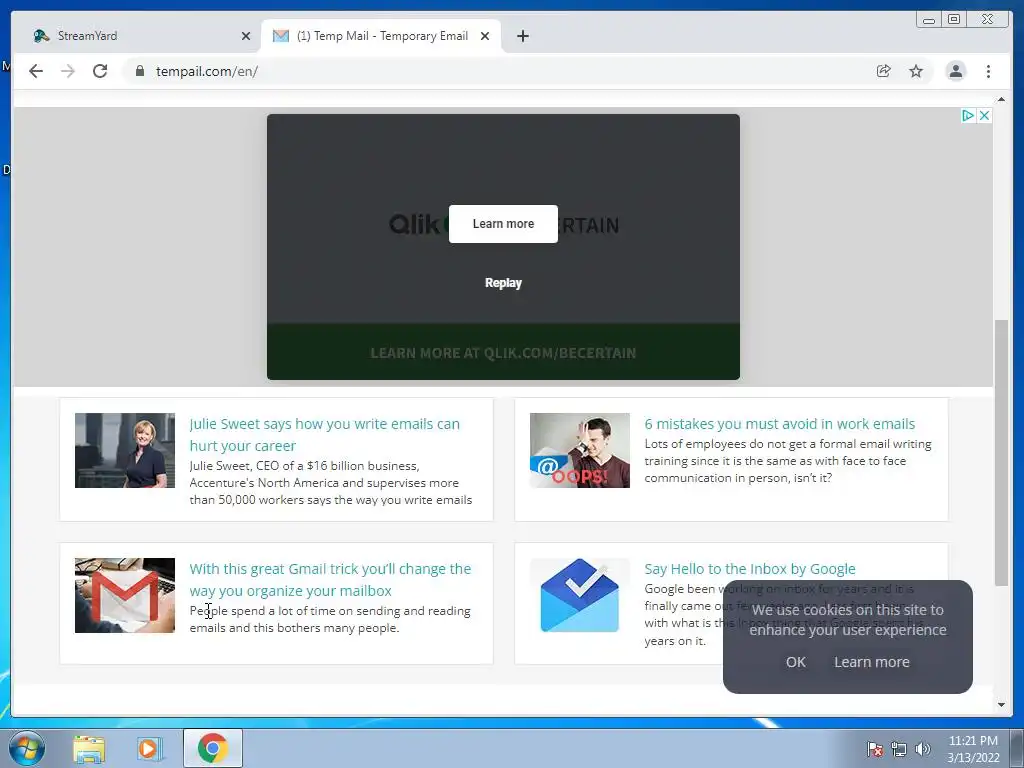Screen dimensions: 1024x768
Task: Click the Julie Sweet article thumbnail
Action: click(125, 450)
